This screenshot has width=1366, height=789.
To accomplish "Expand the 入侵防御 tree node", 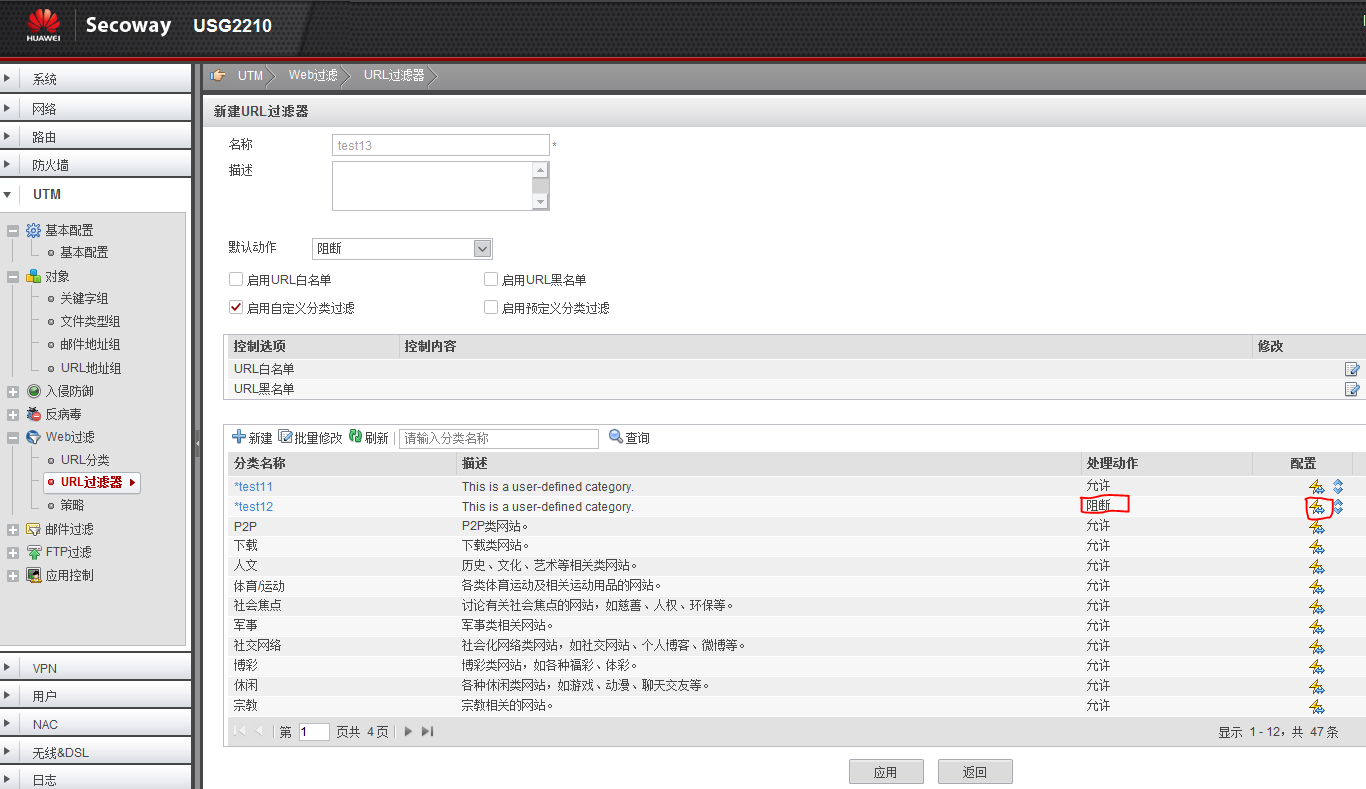I will pyautogui.click(x=13, y=392).
